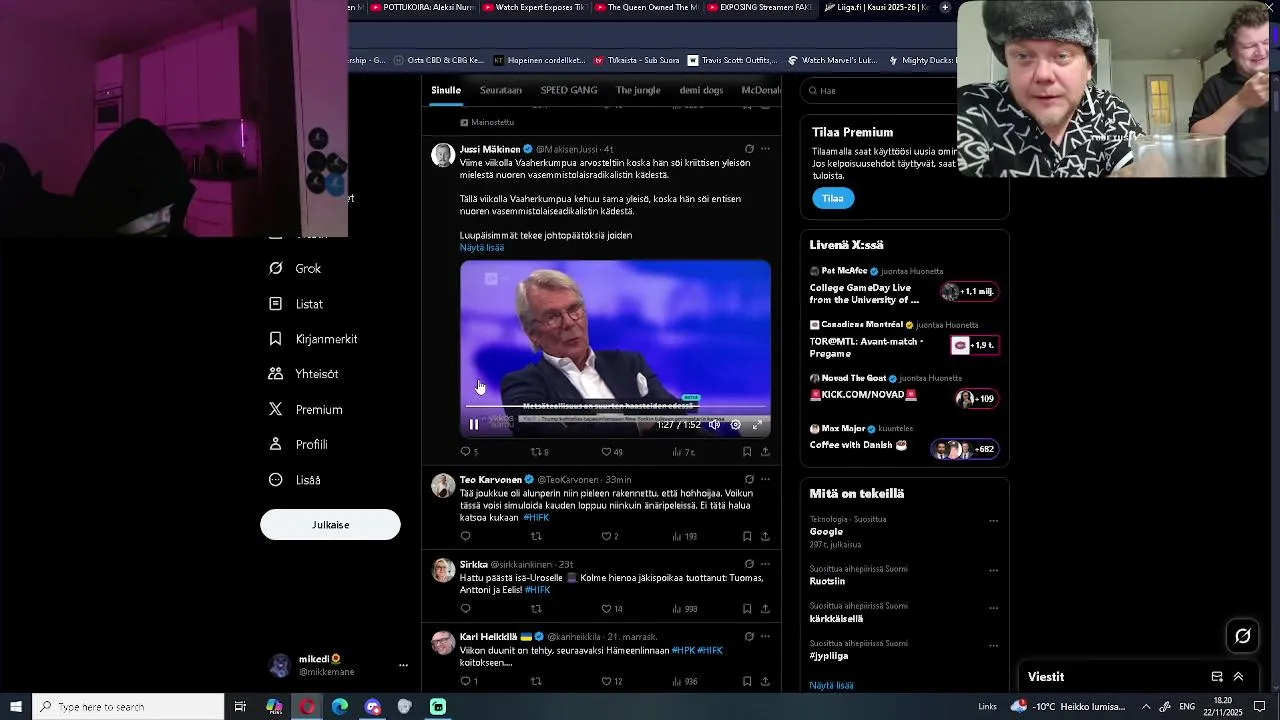Seek on the video progress bar
Viewport: 1280px width, 720px height.
pos(616,408)
